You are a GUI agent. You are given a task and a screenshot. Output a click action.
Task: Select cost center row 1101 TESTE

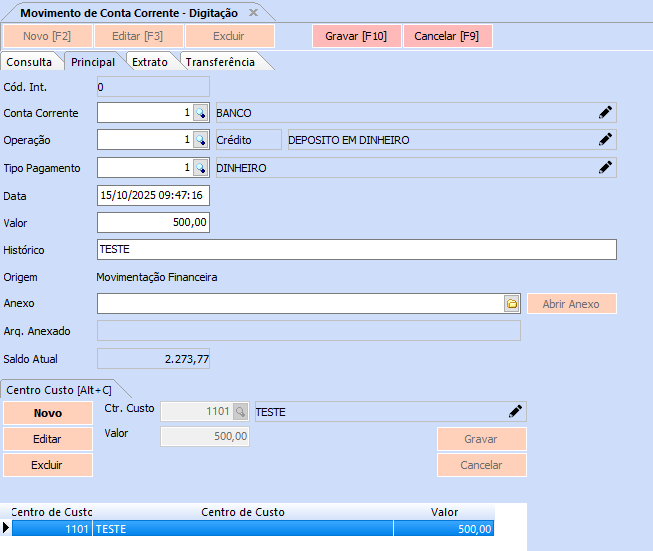[x=250, y=529]
